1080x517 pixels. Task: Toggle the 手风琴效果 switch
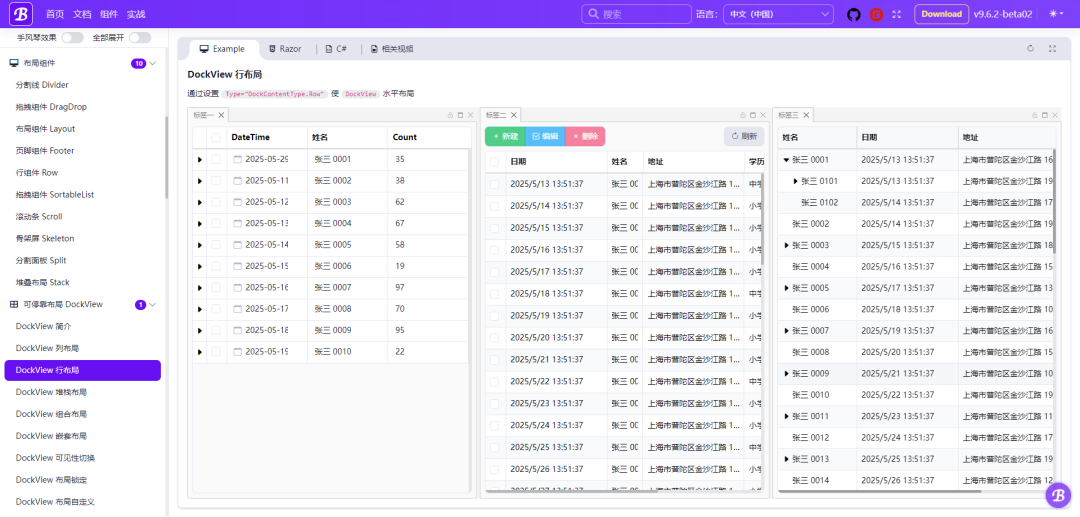click(x=72, y=37)
